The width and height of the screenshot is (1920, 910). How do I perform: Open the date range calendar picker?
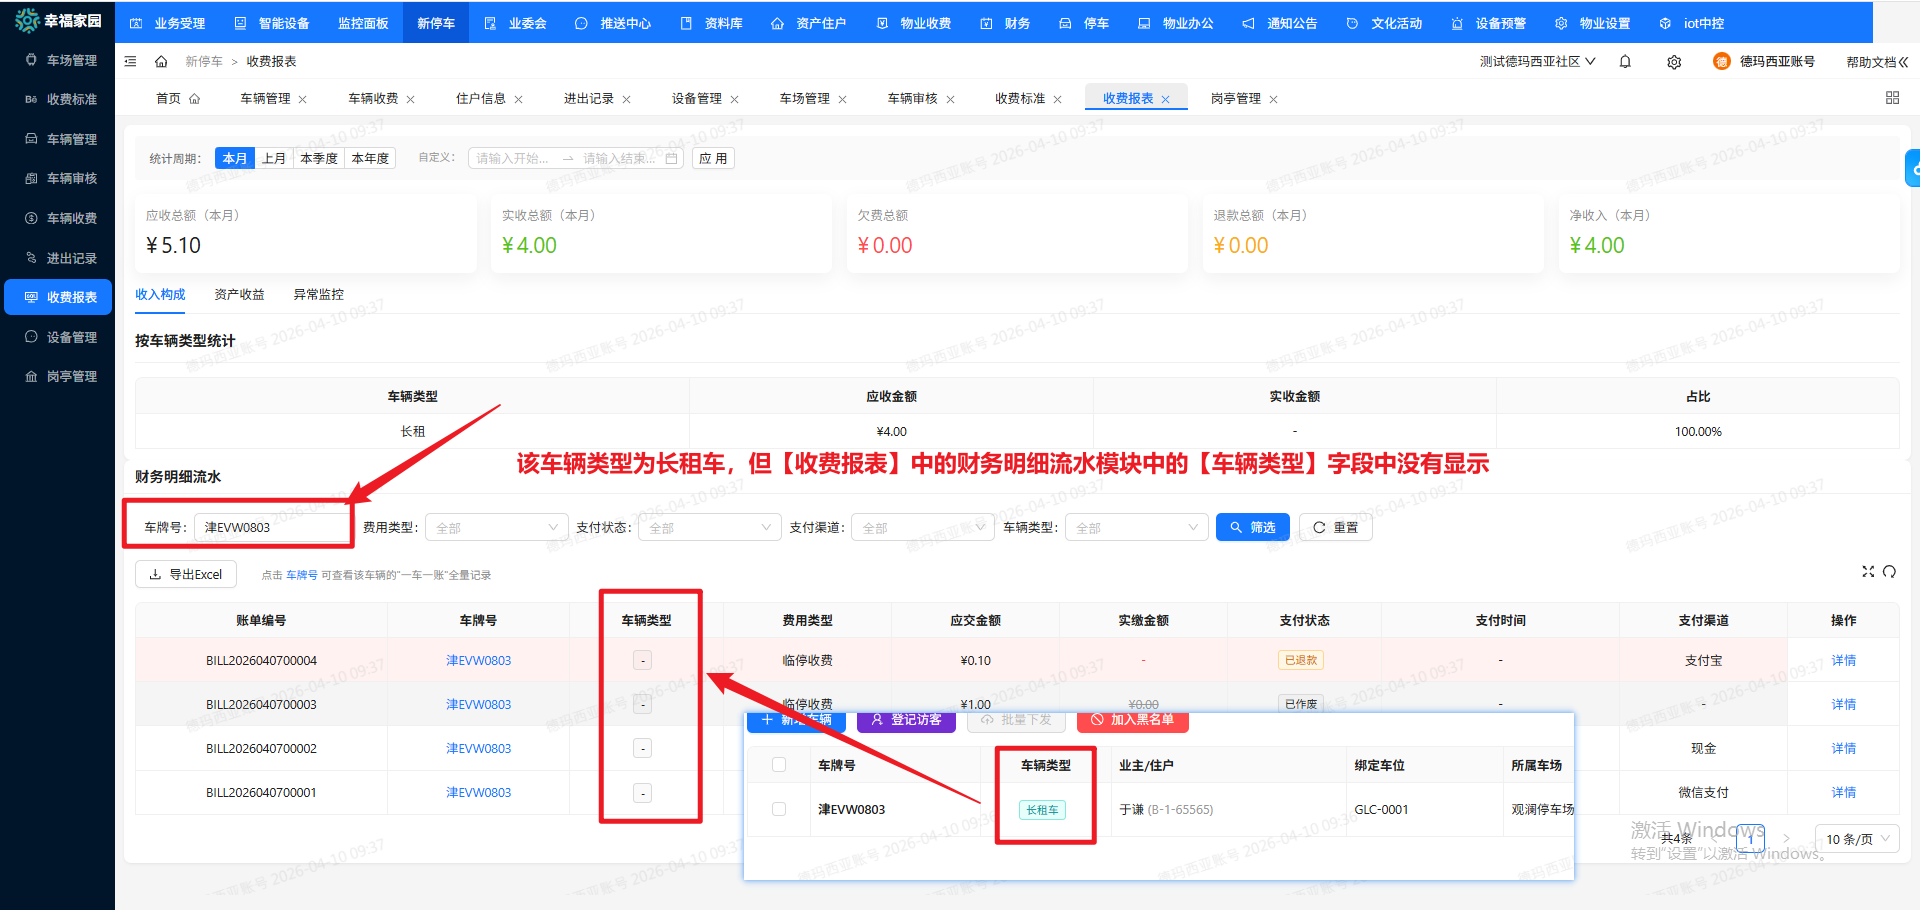671,159
